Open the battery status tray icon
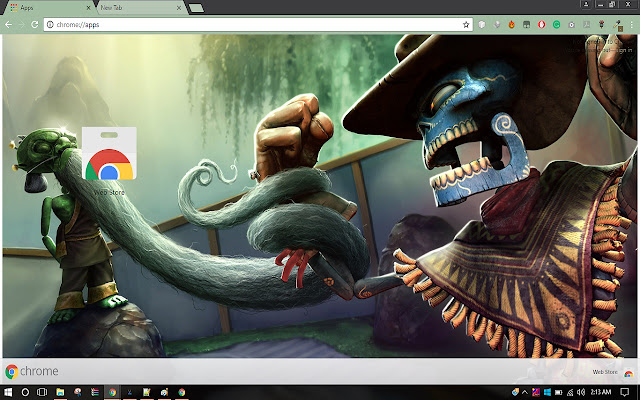The image size is (640, 400). [558, 393]
